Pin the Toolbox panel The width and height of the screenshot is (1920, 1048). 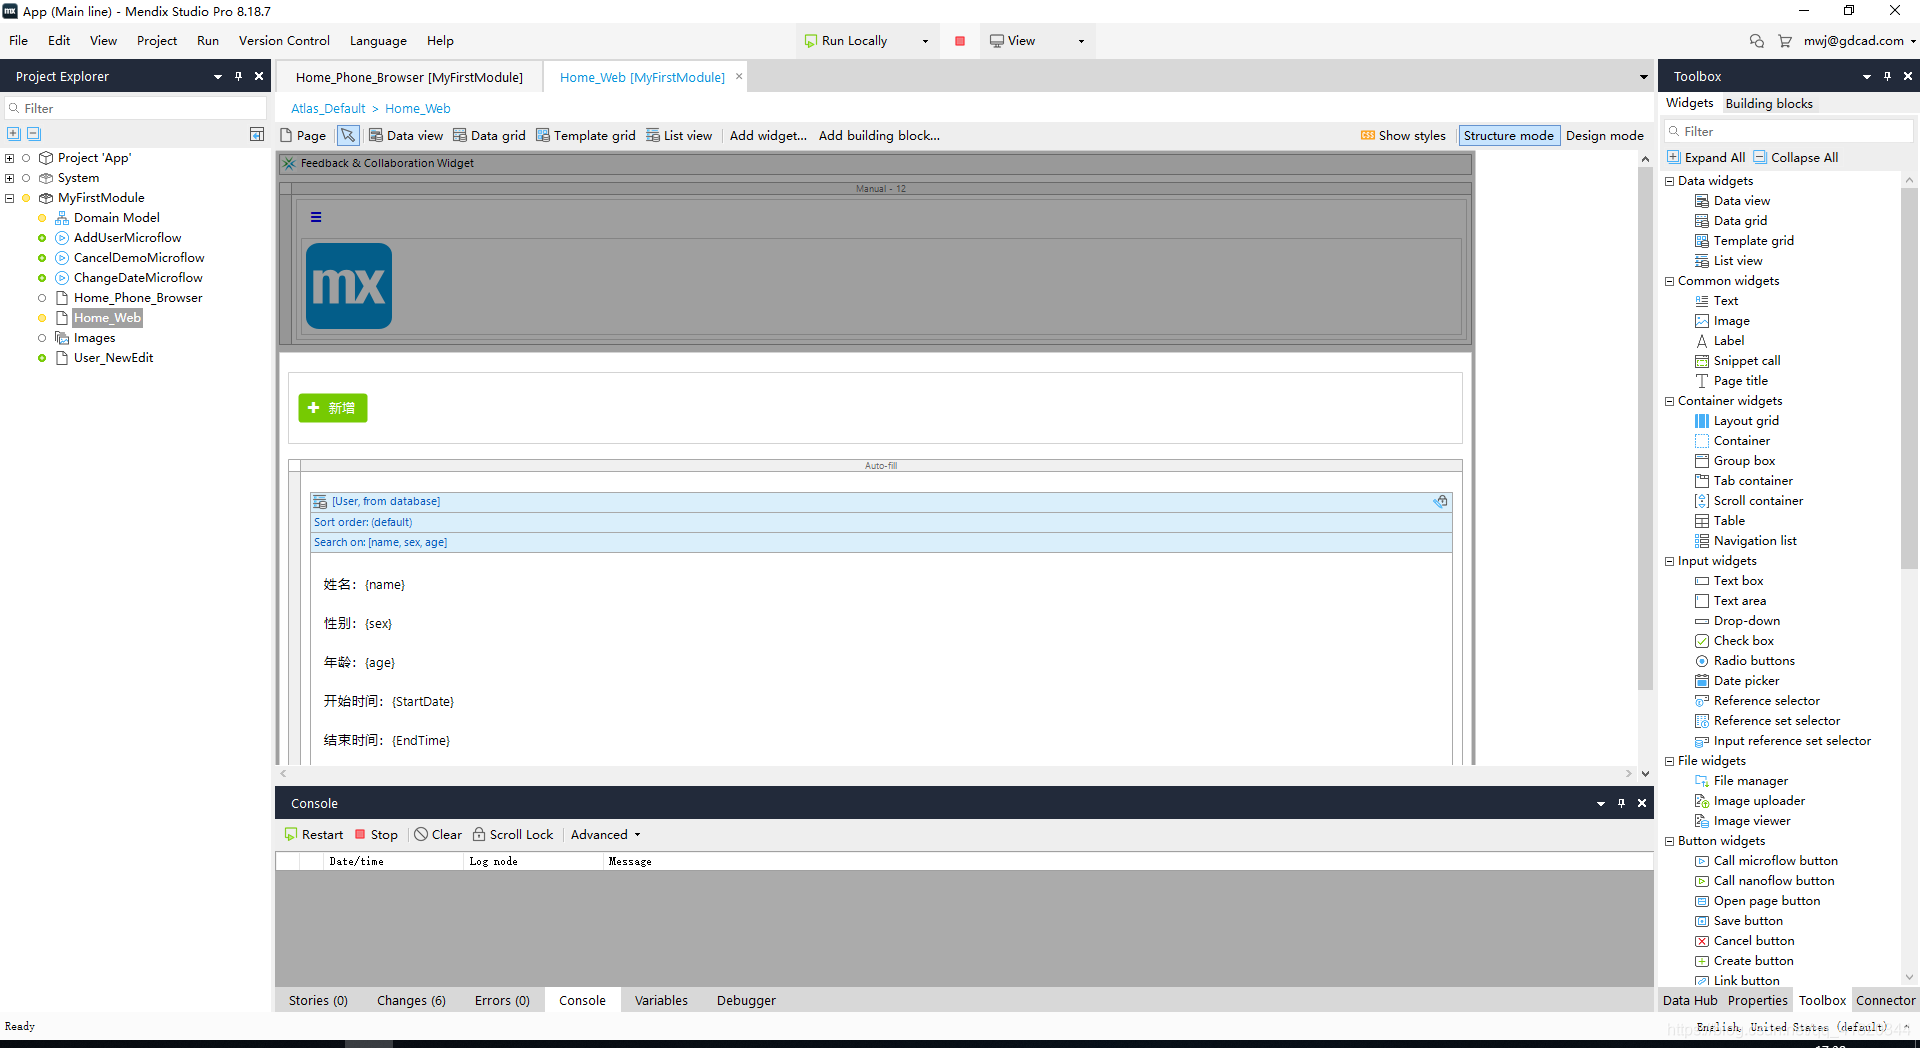(1887, 76)
